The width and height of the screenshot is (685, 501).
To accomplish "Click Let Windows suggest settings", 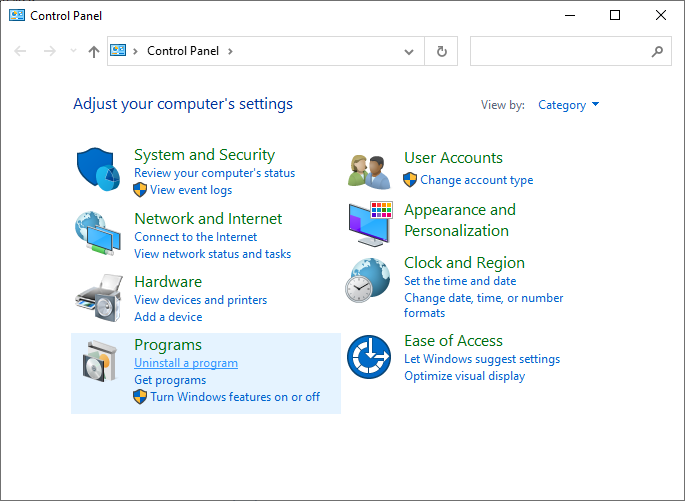I will pos(482,359).
